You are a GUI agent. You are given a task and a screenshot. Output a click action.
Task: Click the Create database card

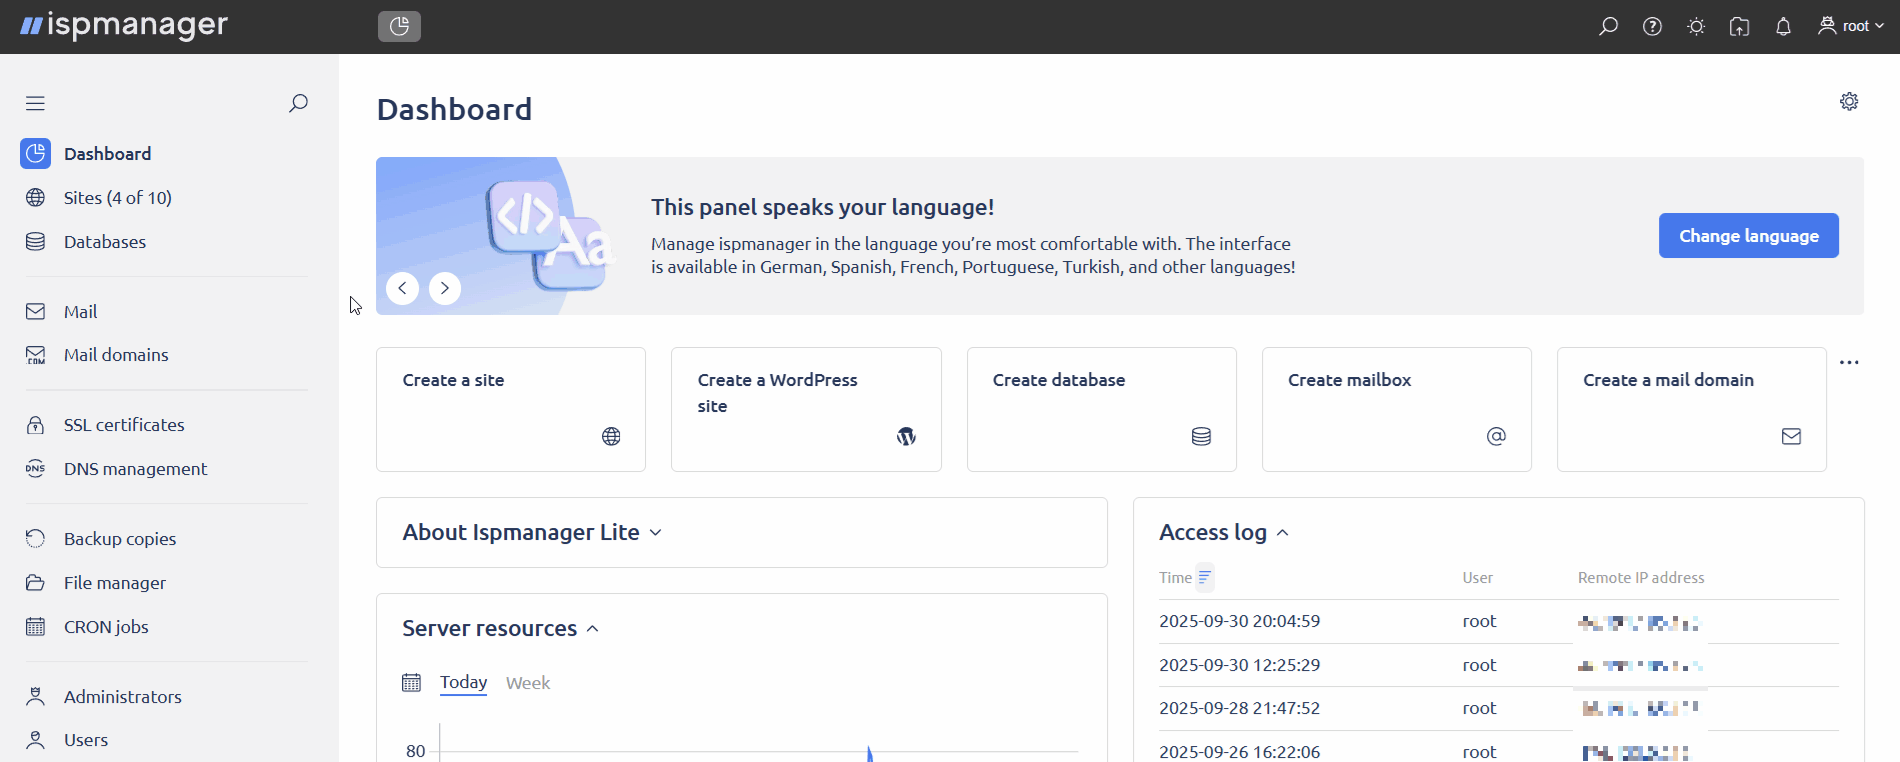(1101, 409)
